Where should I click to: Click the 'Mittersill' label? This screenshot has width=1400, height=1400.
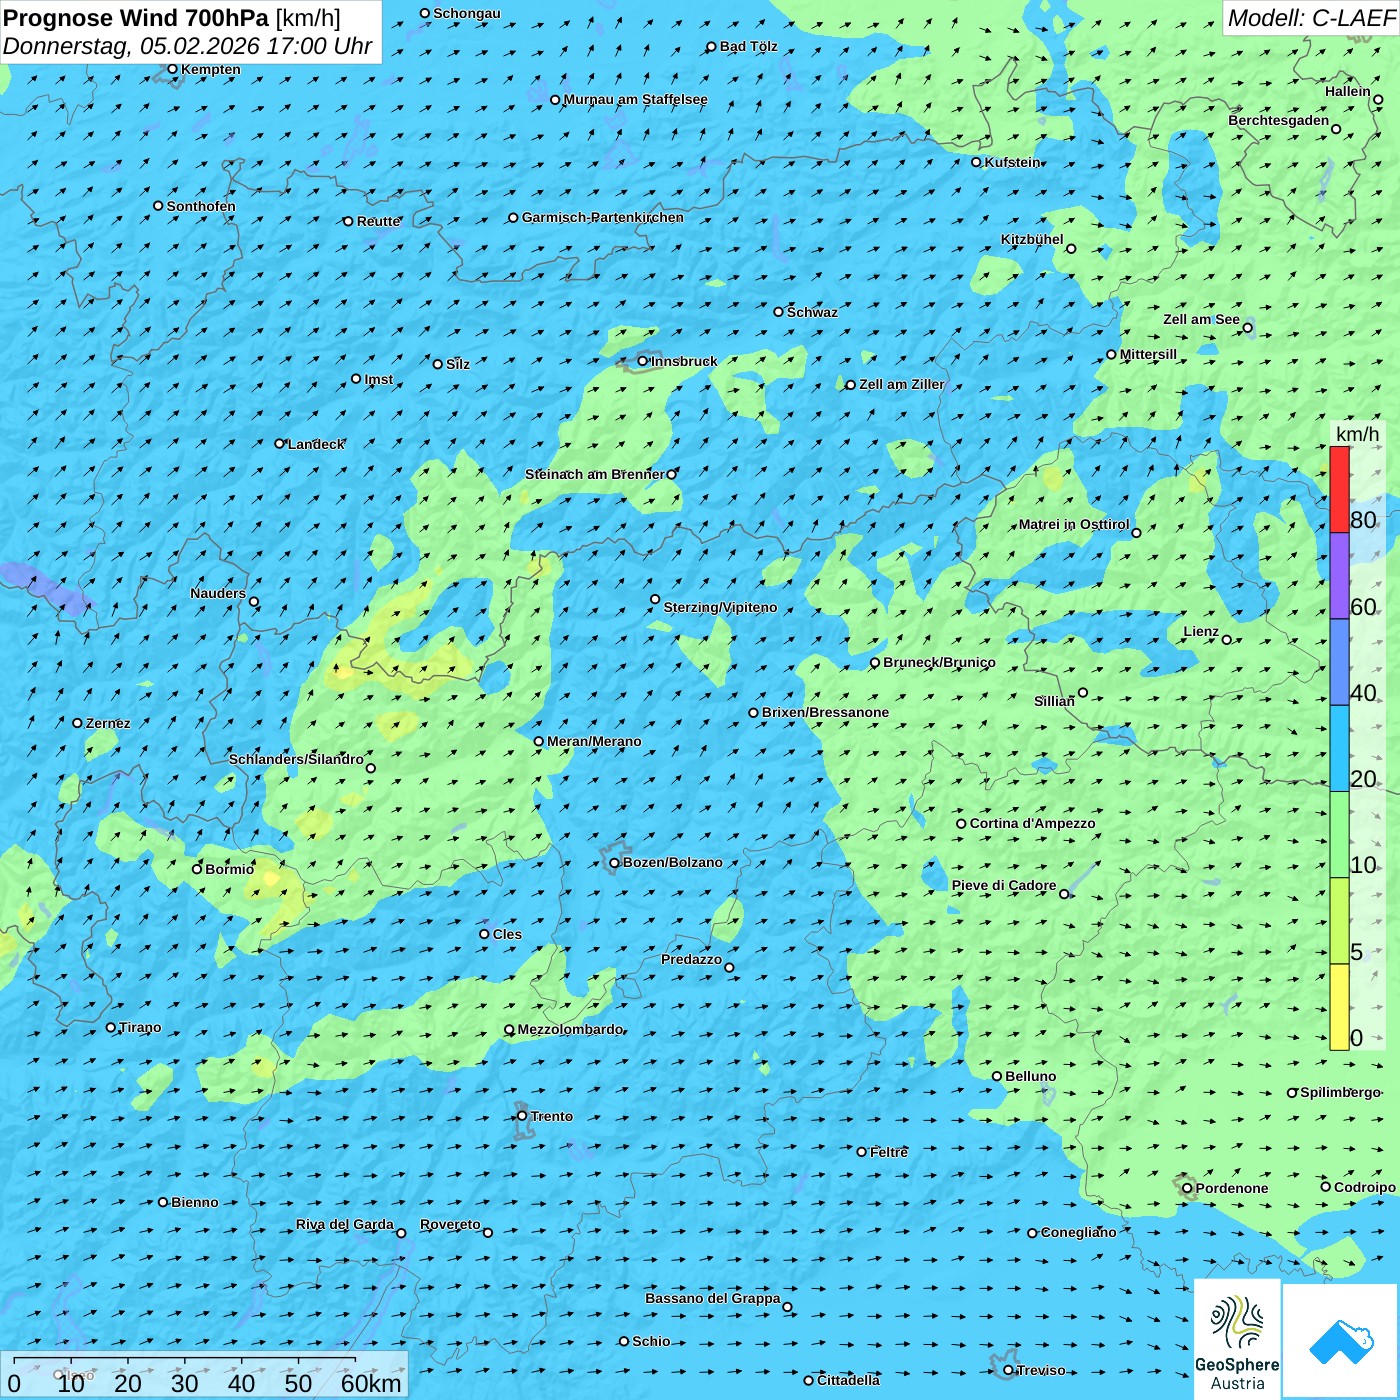1149,354
